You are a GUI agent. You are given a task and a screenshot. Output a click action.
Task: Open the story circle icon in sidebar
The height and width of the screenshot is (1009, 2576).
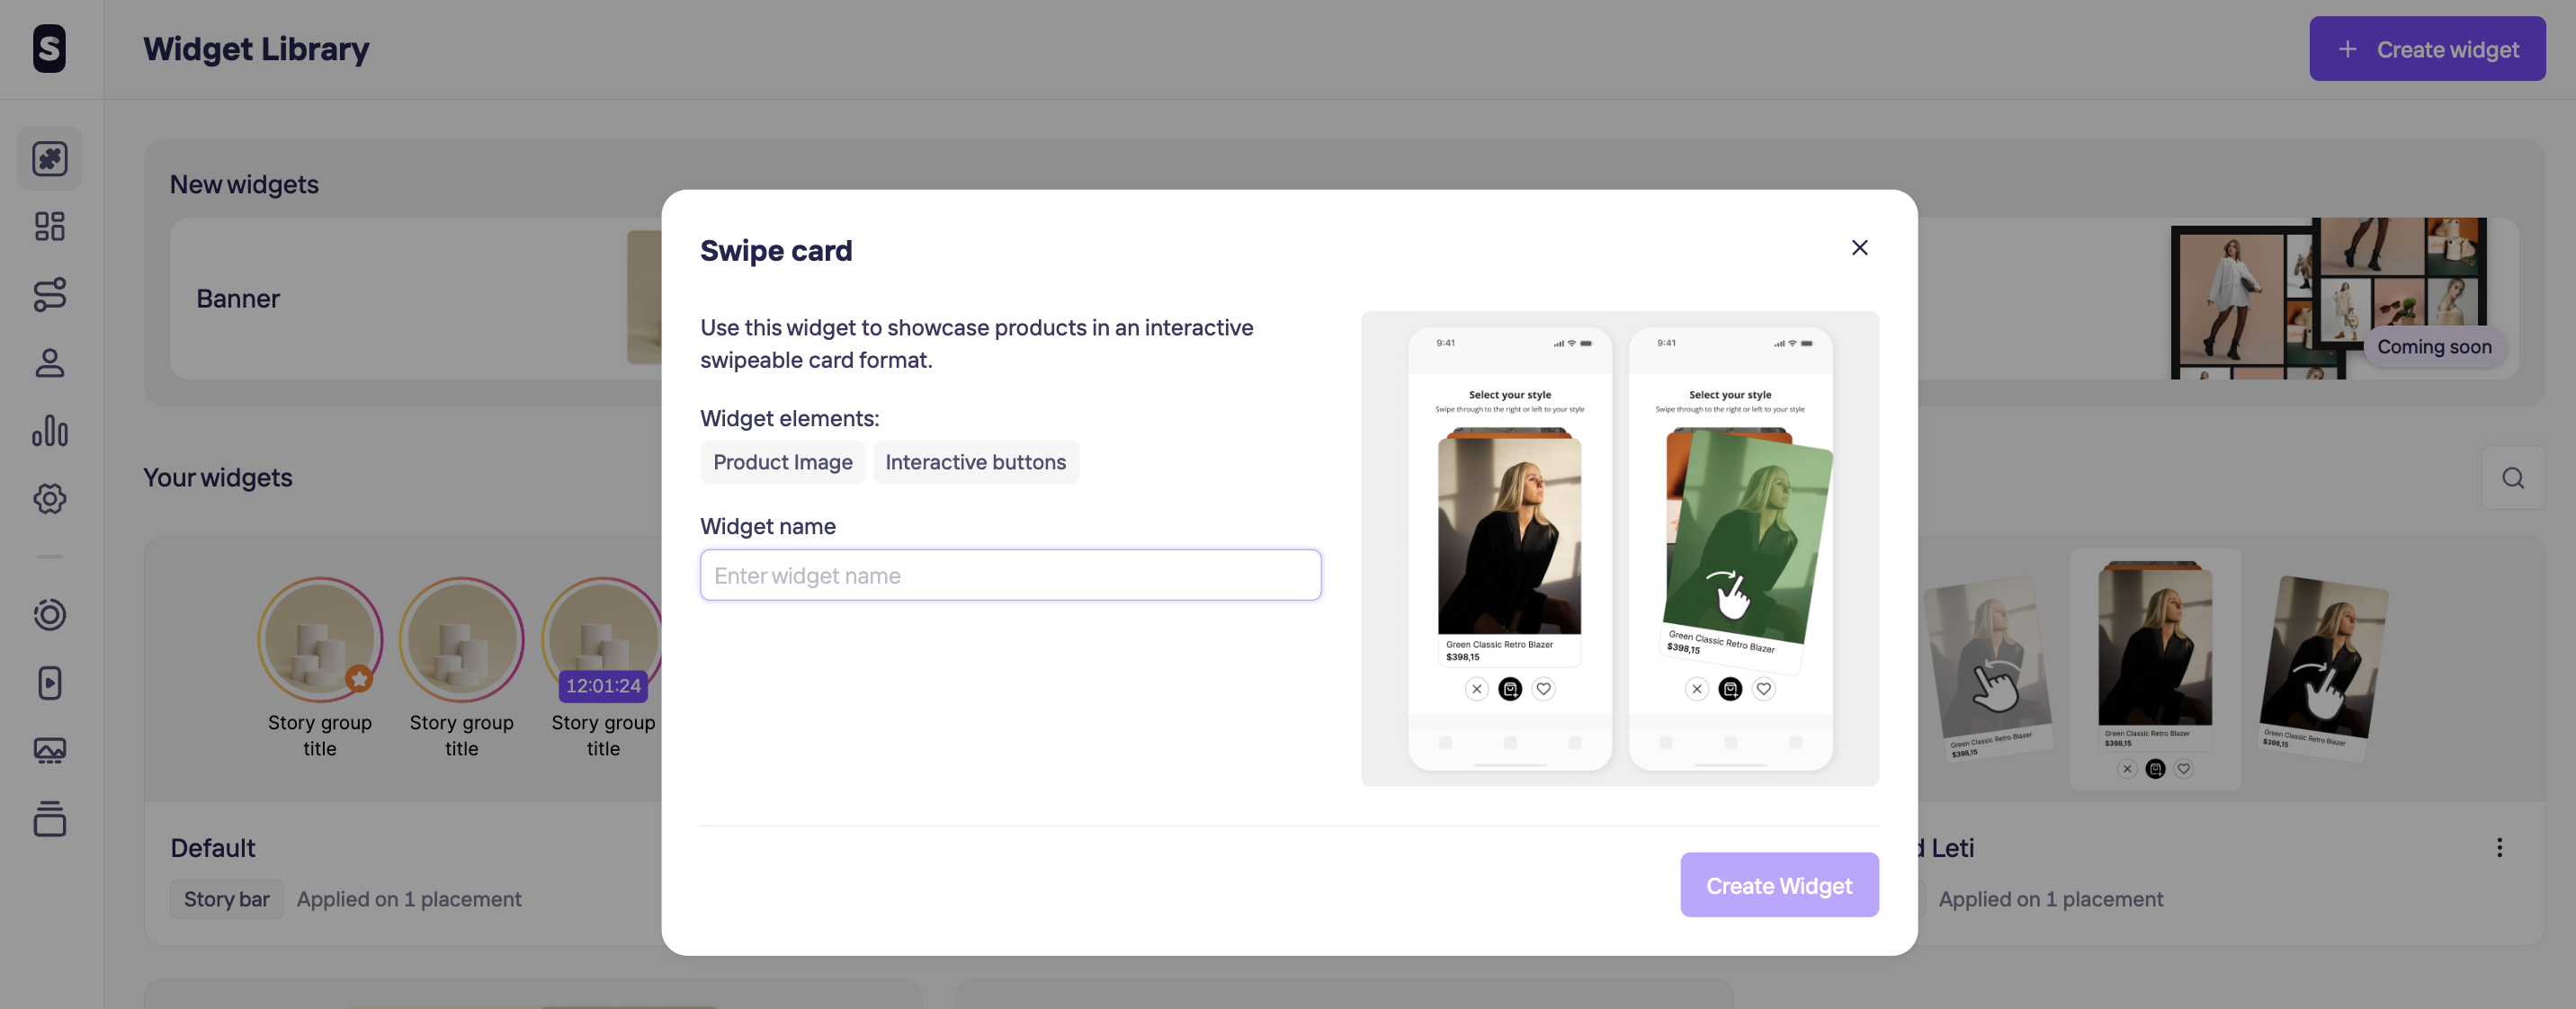tap(49, 614)
